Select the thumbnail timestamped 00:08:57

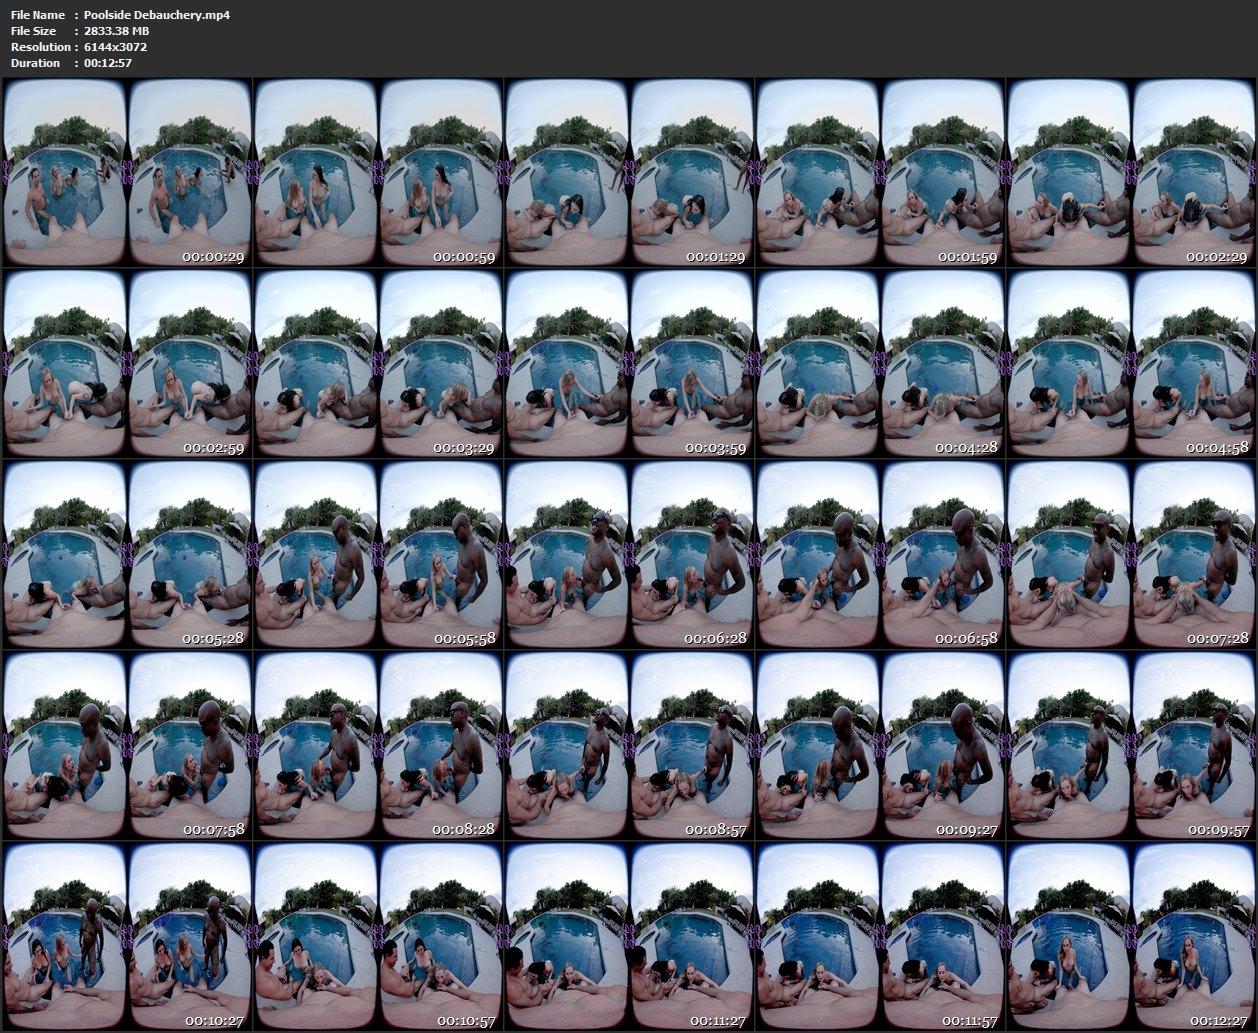629,745
